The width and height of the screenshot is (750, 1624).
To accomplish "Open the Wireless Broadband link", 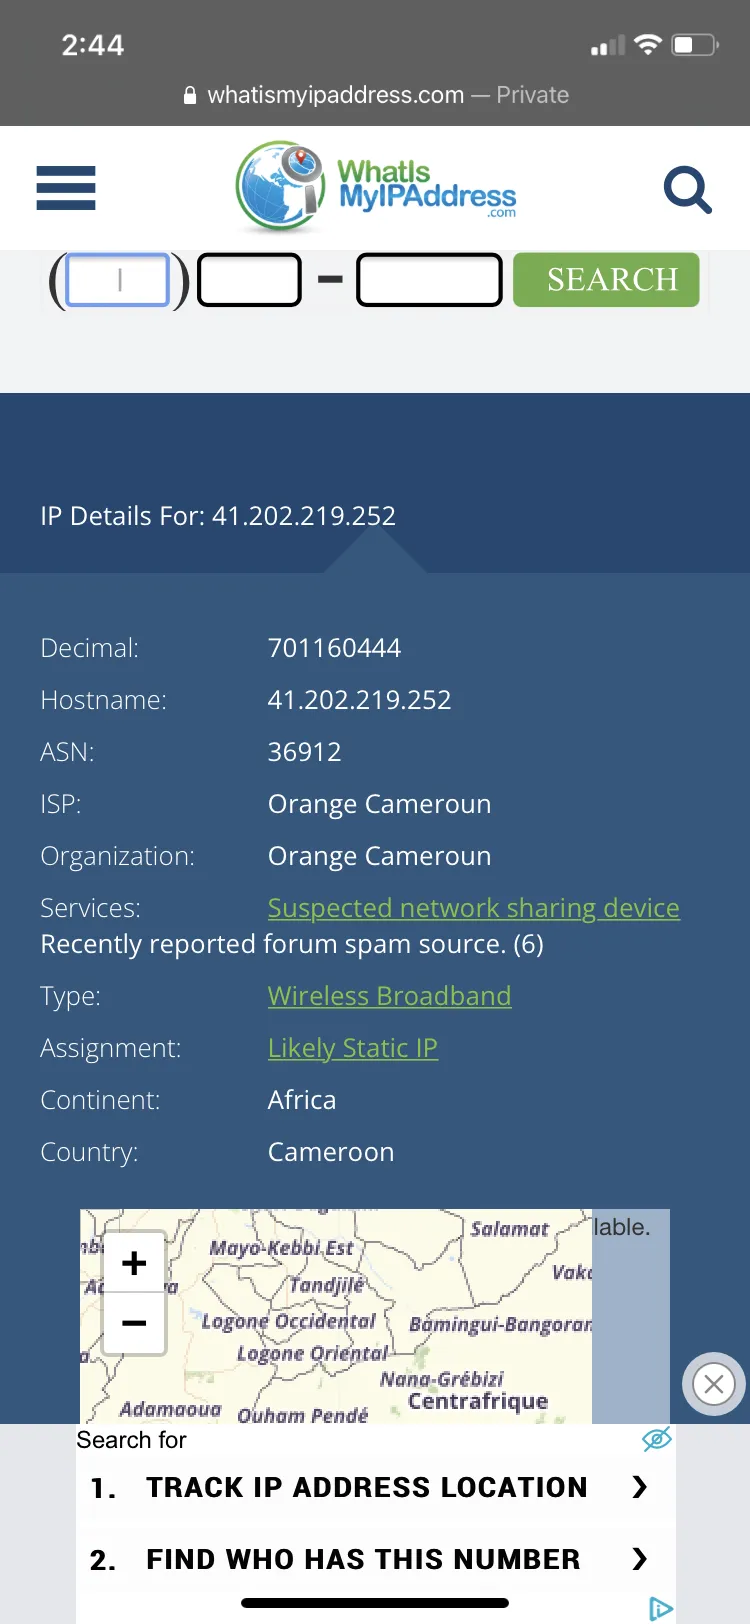I will [389, 996].
